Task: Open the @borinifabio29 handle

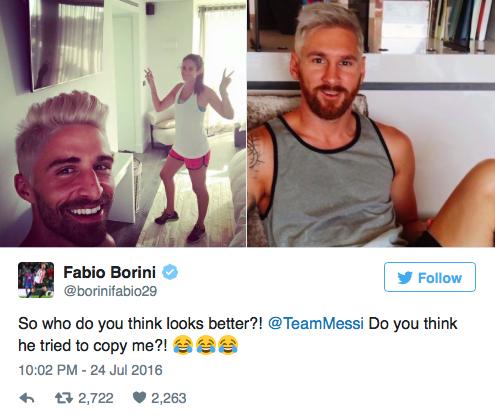Action: (110, 291)
